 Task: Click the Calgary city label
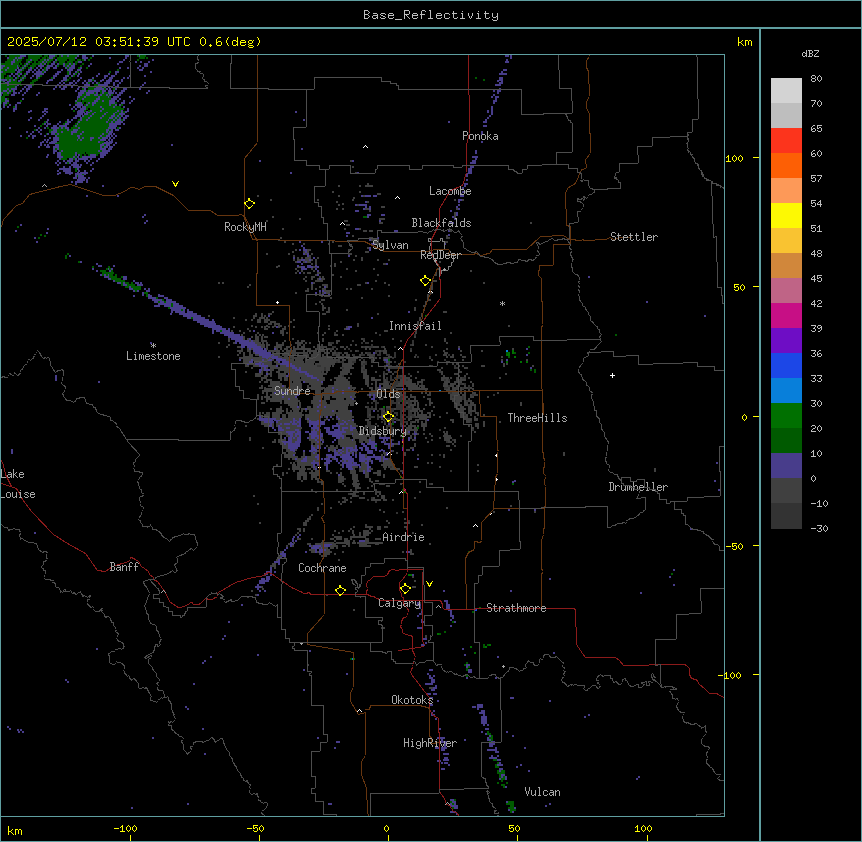pos(400,603)
